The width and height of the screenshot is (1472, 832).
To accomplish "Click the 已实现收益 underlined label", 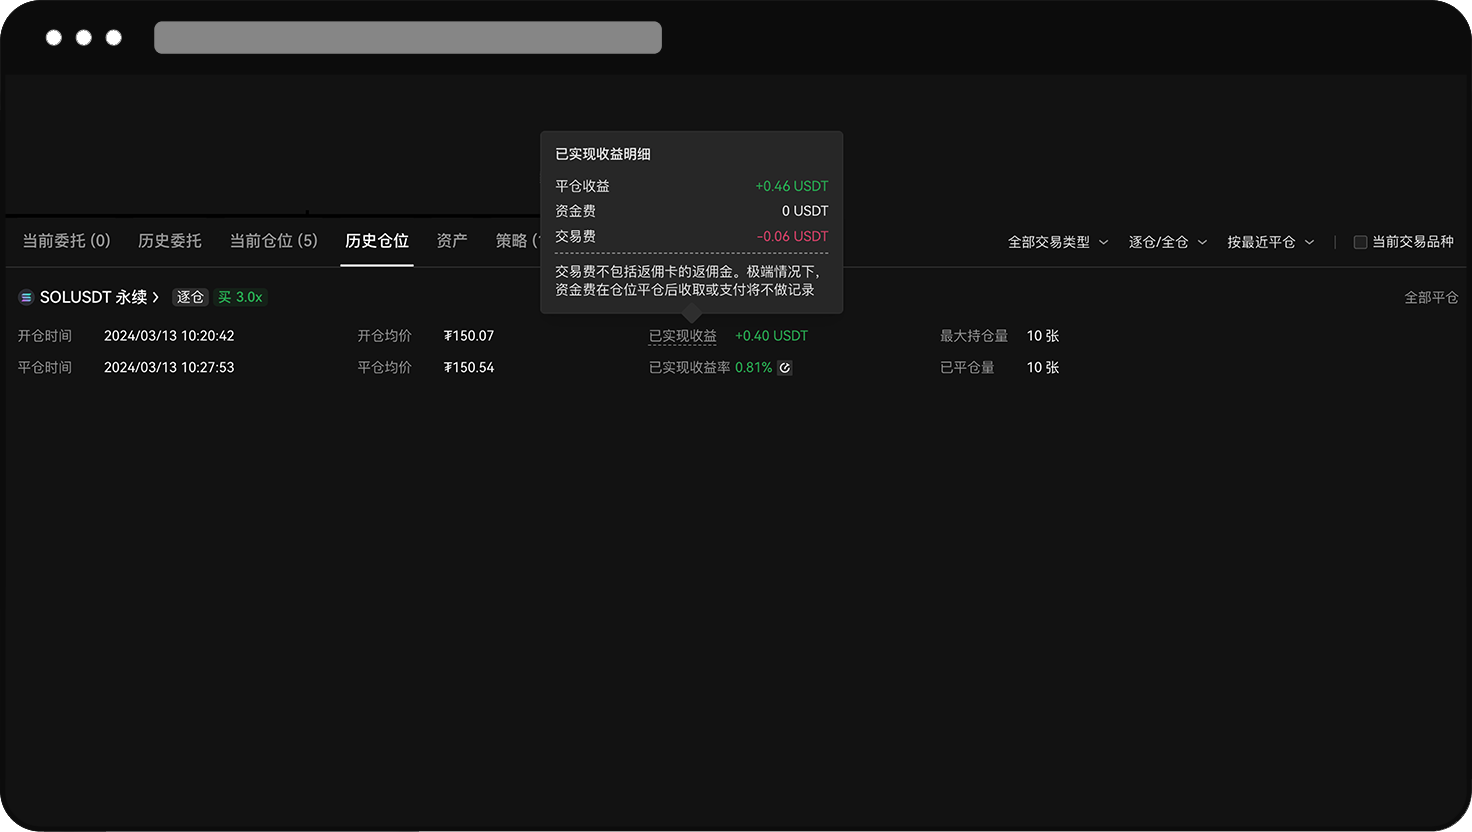I will click(682, 335).
